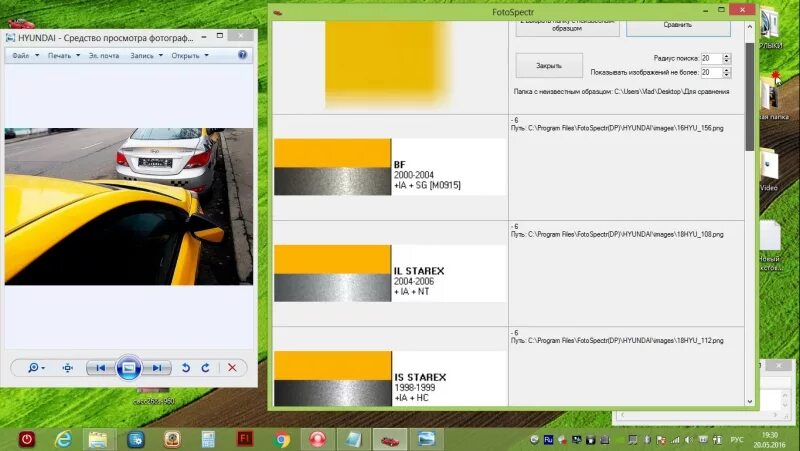Open the Calculator from the taskbar

click(x=208, y=439)
